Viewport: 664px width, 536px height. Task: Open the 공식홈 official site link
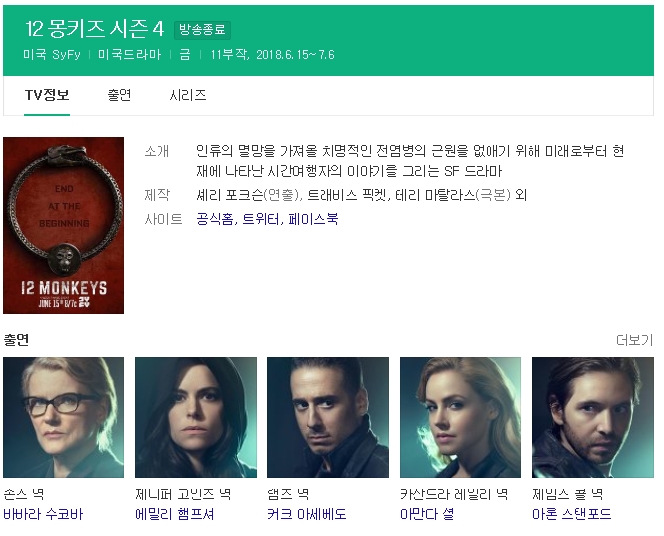pyautogui.click(x=215, y=219)
